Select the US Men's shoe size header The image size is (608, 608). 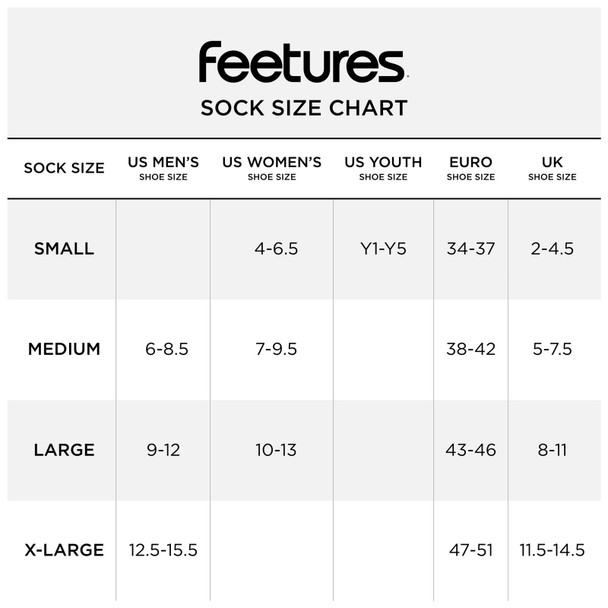163,168
